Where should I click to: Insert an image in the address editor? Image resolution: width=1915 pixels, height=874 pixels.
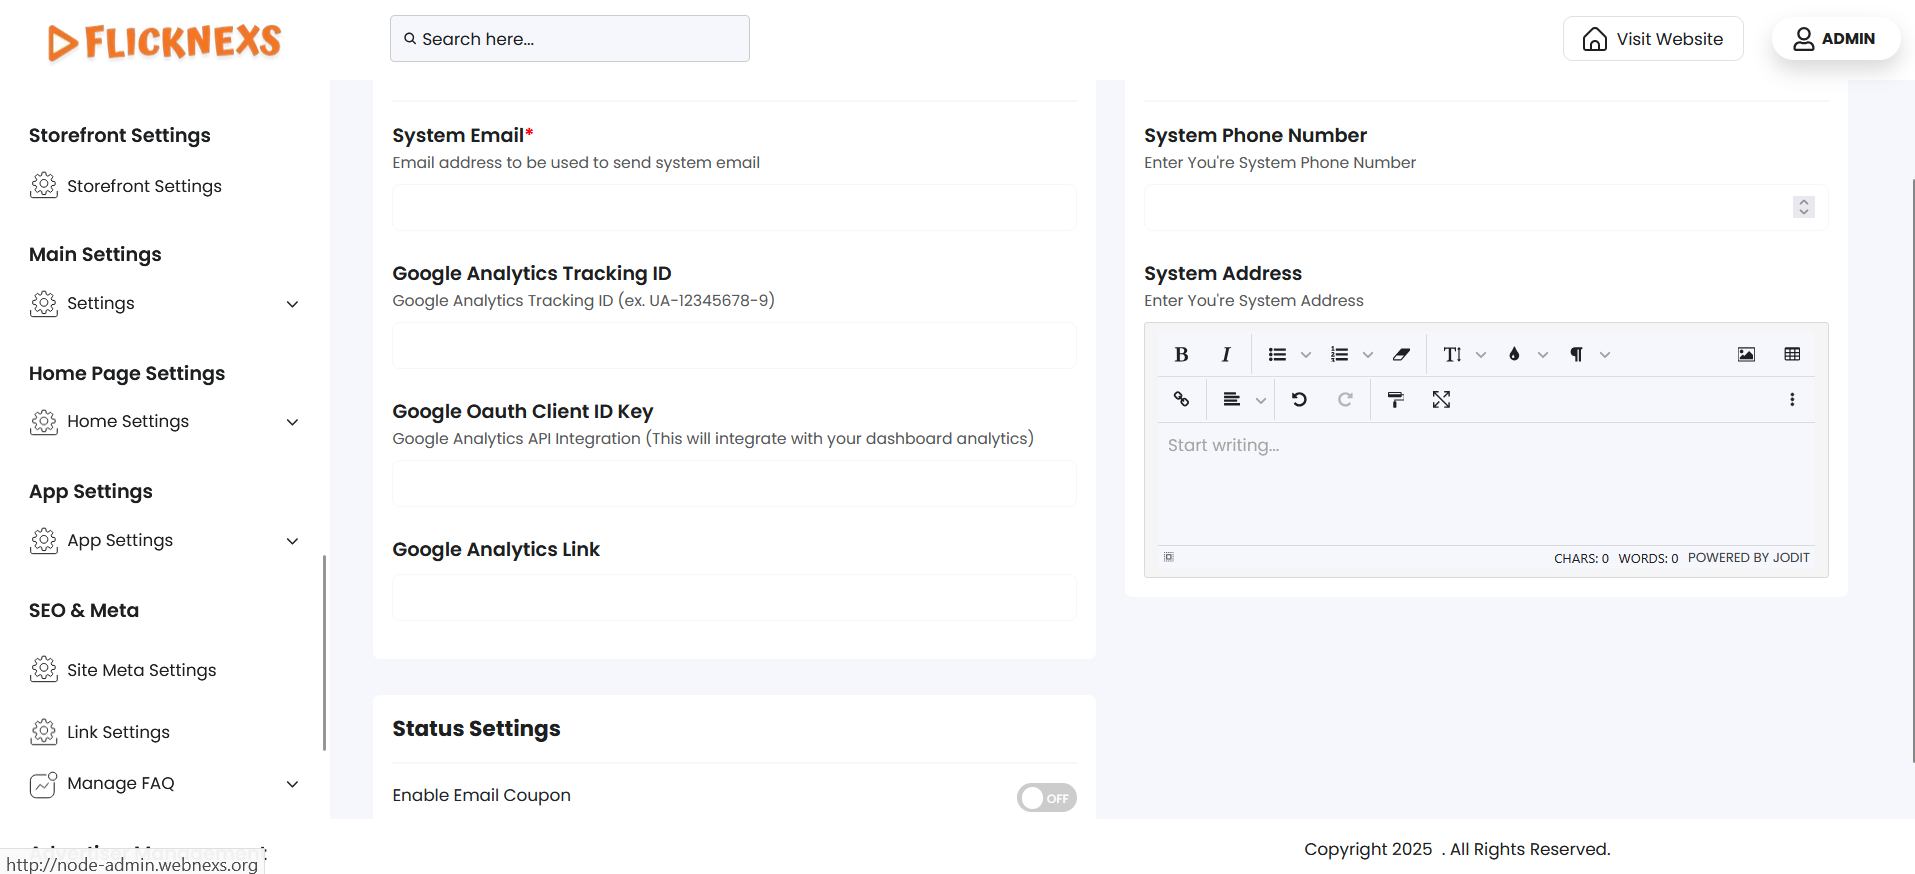tap(1746, 354)
